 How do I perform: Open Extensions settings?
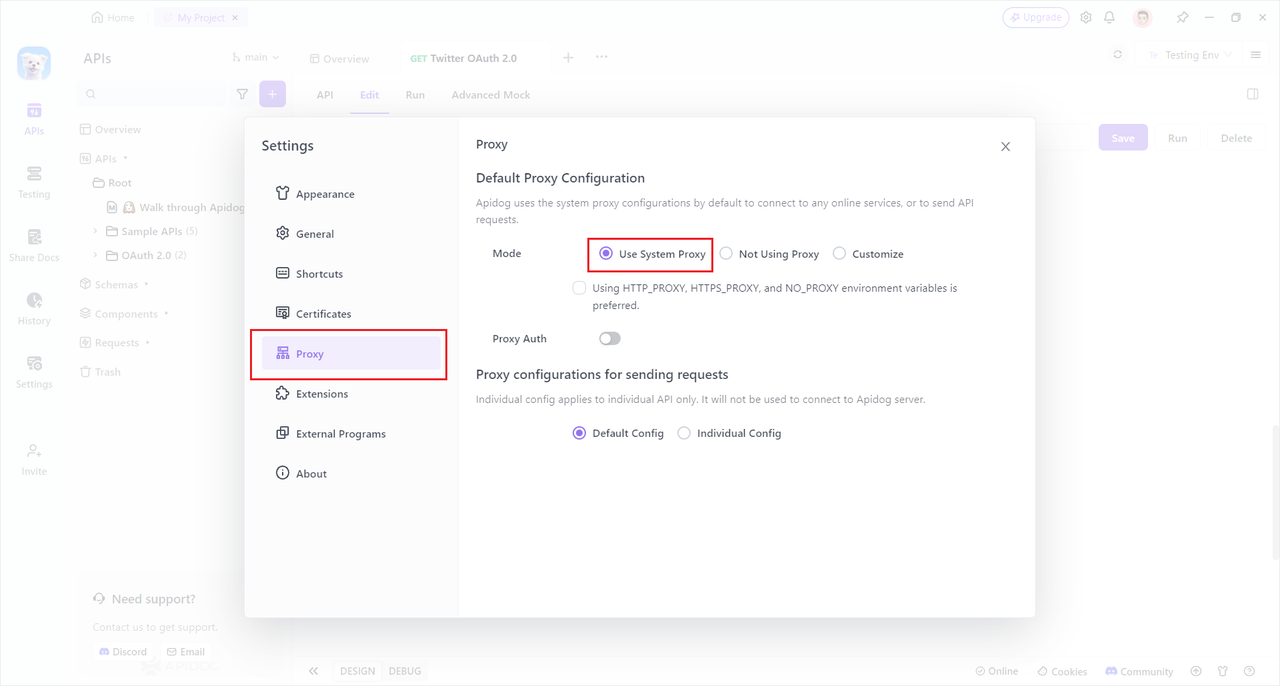coord(351,394)
